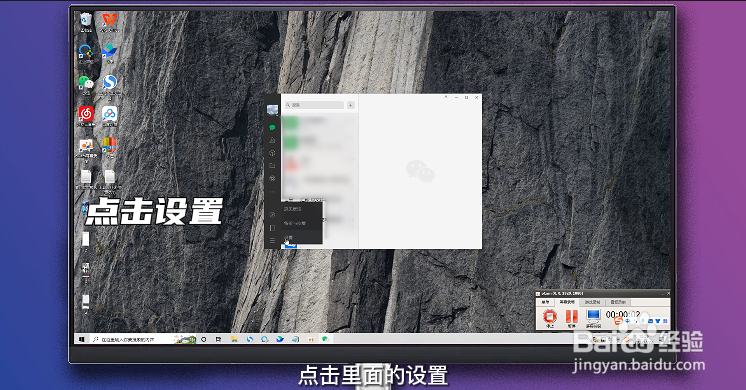Open the WeChat contacts icon
The height and width of the screenshot is (390, 746).
tap(272, 140)
